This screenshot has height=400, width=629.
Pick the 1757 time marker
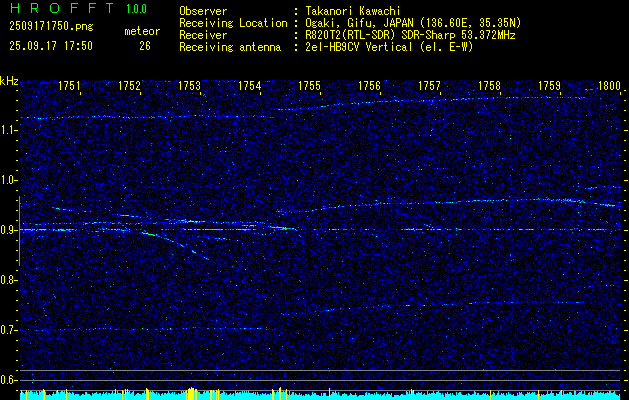430,87
